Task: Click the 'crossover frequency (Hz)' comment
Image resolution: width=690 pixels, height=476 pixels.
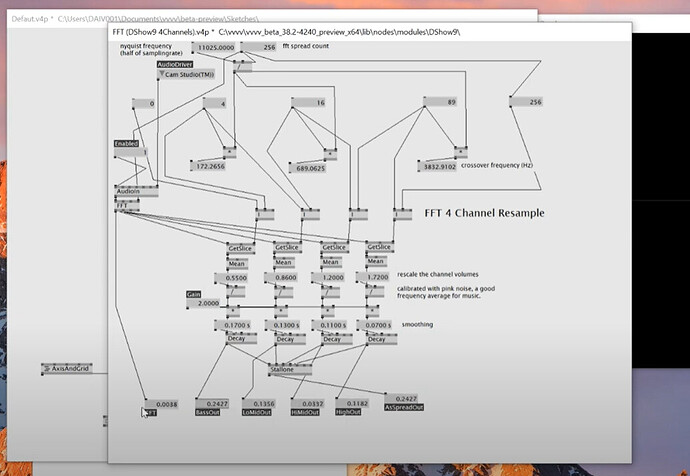Action: (497, 165)
